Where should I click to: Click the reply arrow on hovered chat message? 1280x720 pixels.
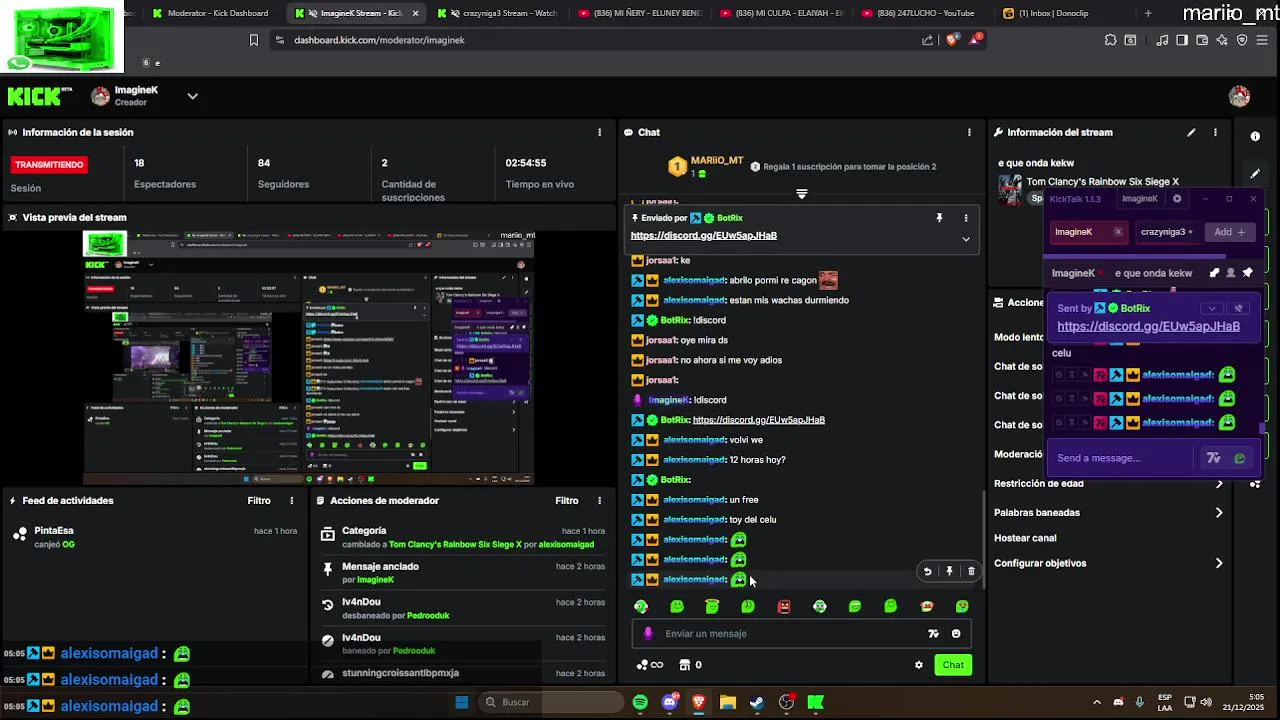927,571
